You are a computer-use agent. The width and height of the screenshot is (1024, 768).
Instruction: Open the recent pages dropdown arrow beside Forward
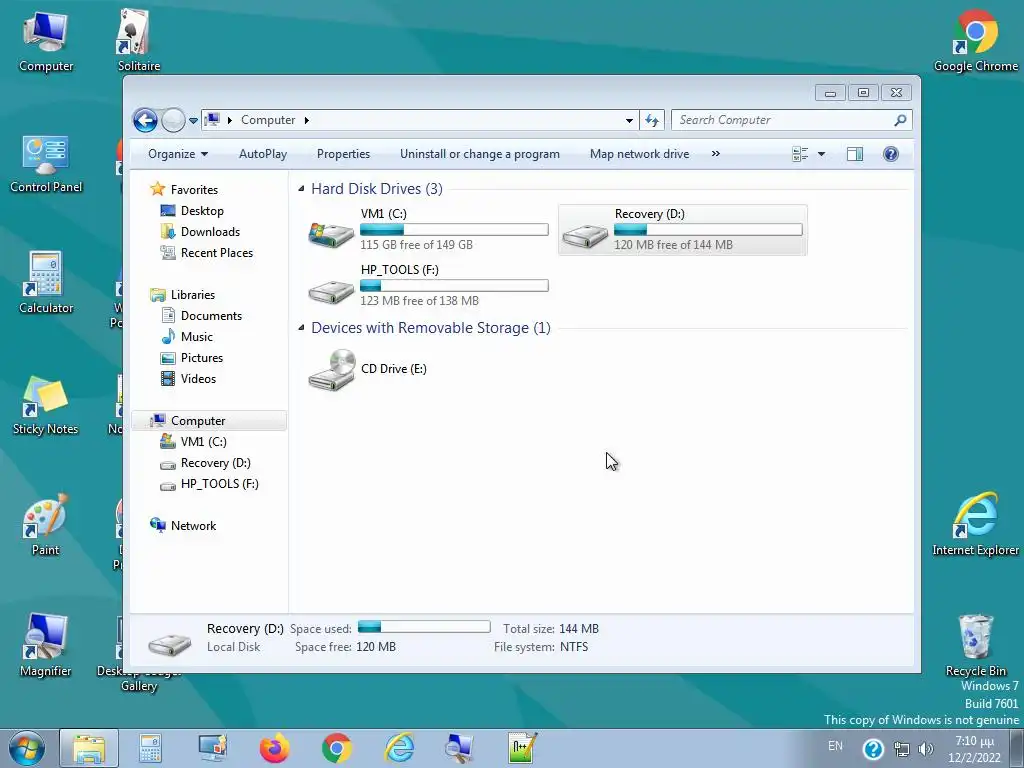pyautogui.click(x=193, y=121)
